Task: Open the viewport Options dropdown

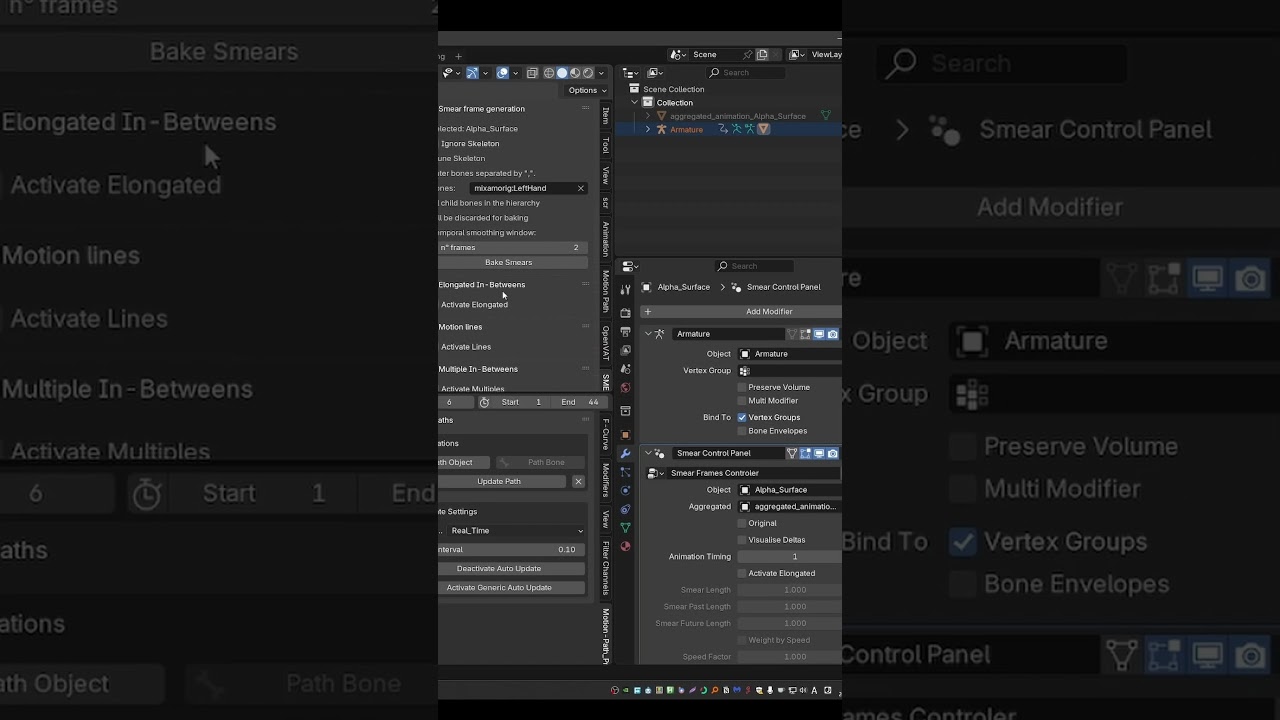Action: [586, 90]
